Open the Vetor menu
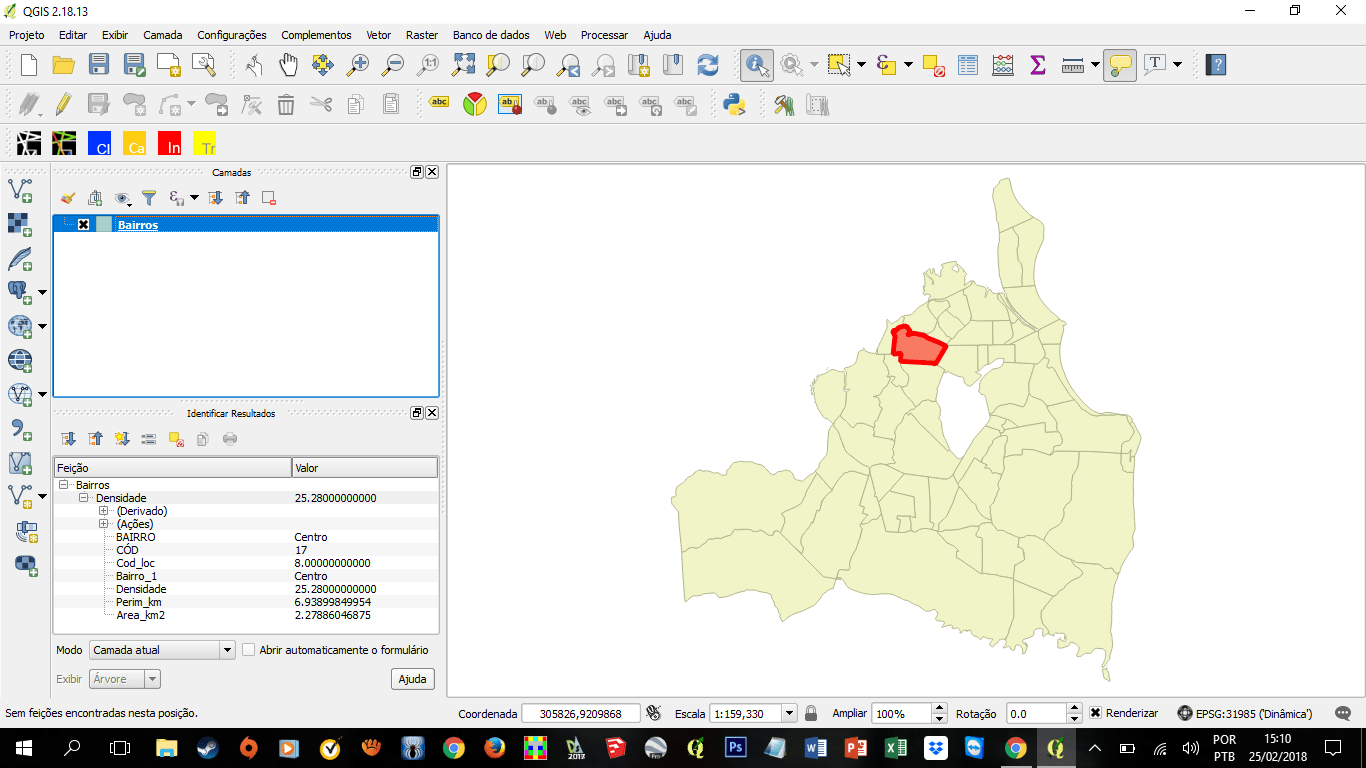 378,35
